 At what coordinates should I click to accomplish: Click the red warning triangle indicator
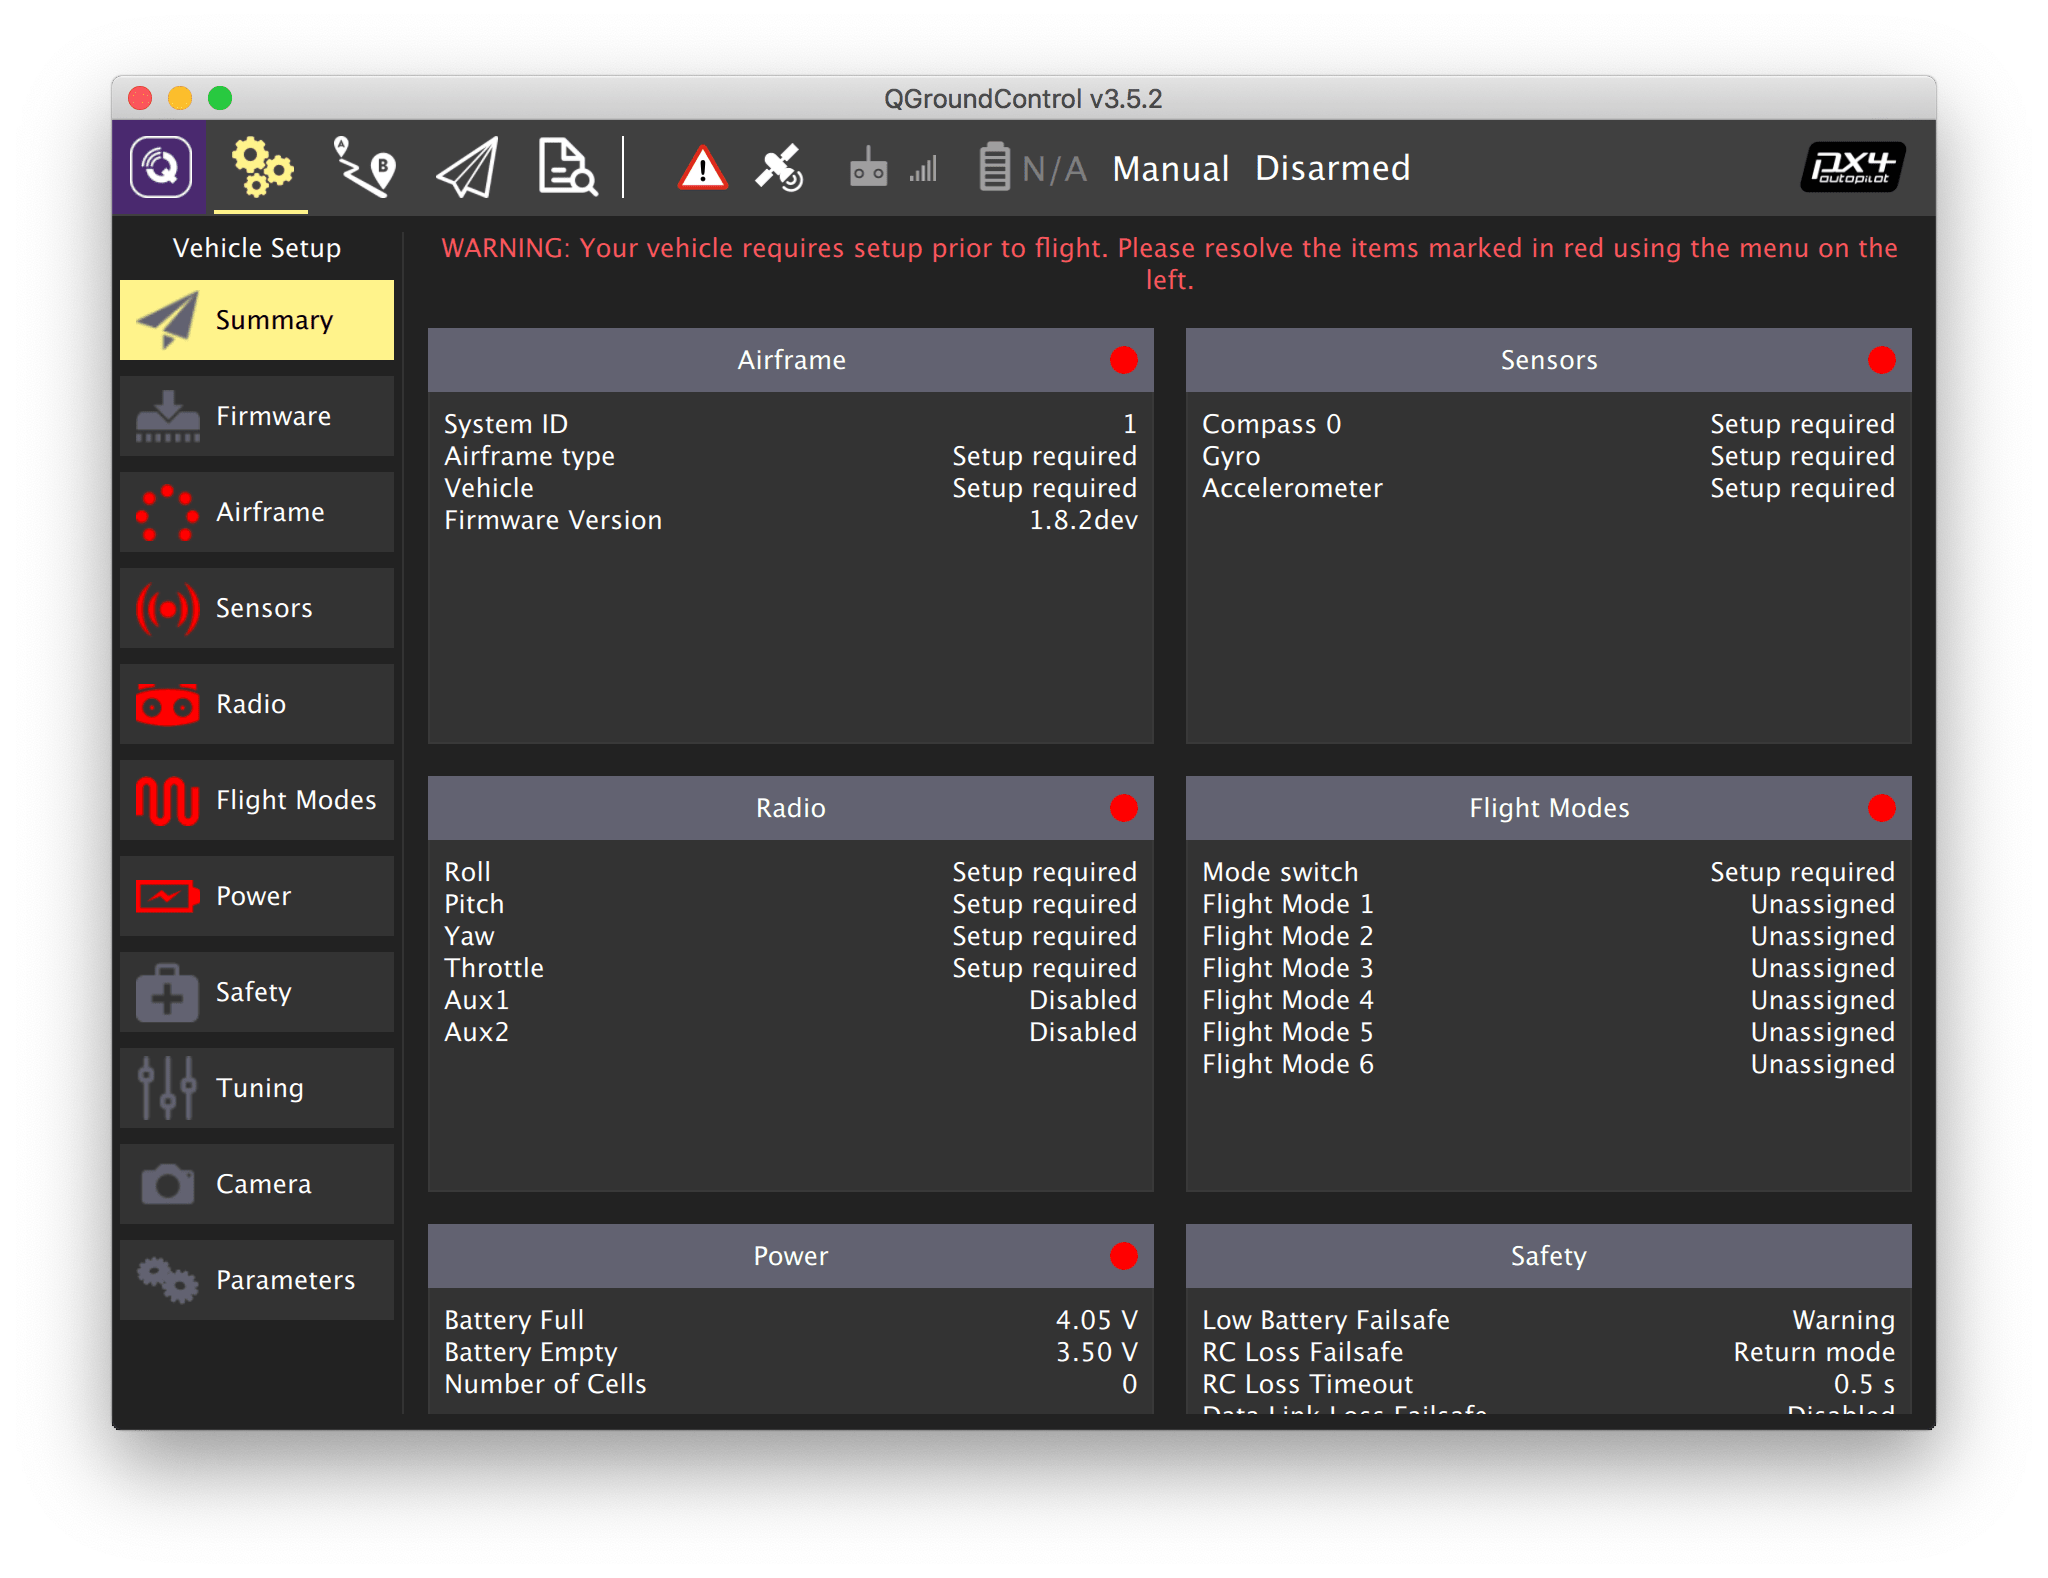point(702,168)
